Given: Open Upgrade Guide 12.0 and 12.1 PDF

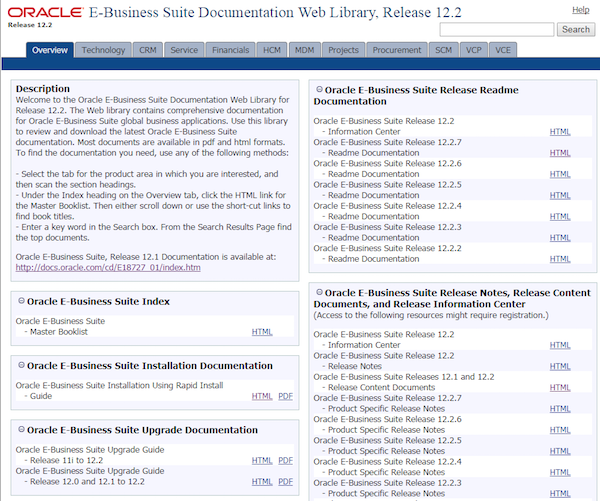Looking at the screenshot, I should [x=285, y=482].
